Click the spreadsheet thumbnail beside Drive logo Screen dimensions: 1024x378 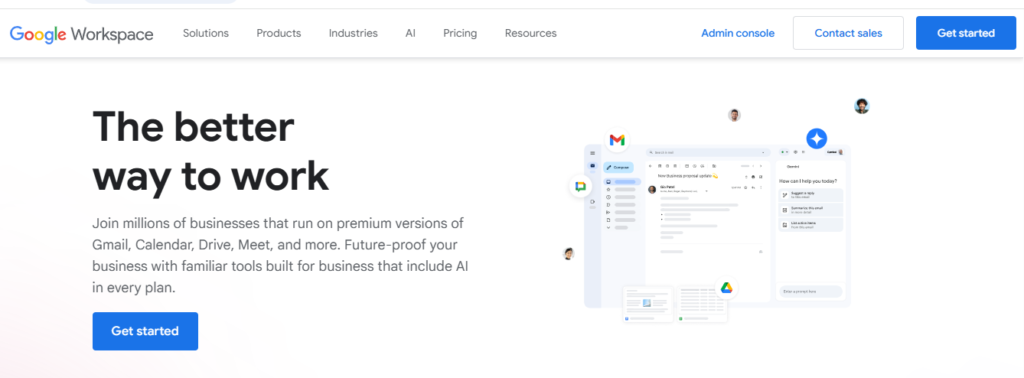coord(701,304)
